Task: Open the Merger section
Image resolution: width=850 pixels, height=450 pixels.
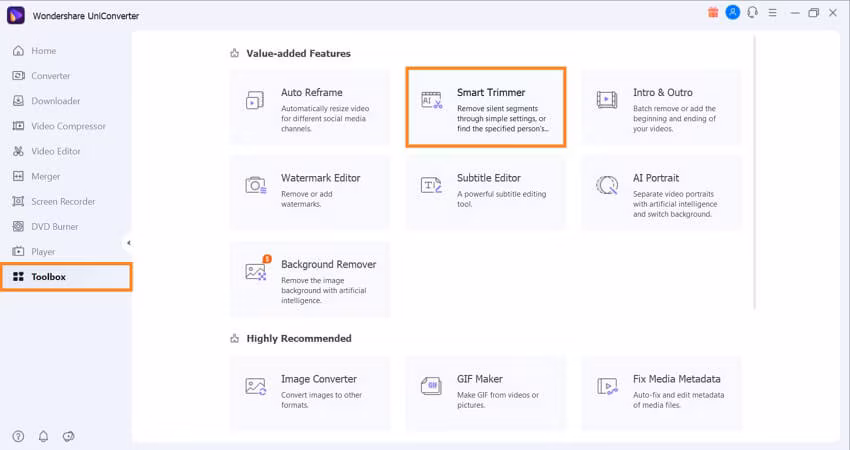Action: click(36, 176)
